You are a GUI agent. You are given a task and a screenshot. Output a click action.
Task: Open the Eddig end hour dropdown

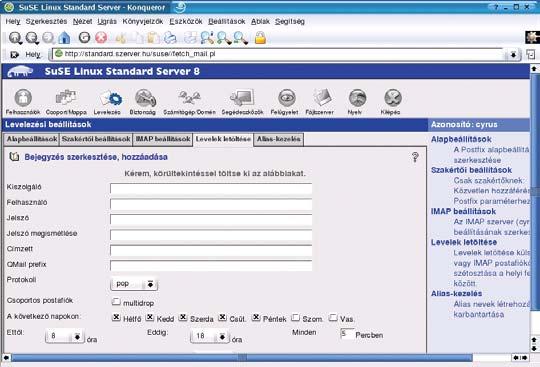pos(210,336)
